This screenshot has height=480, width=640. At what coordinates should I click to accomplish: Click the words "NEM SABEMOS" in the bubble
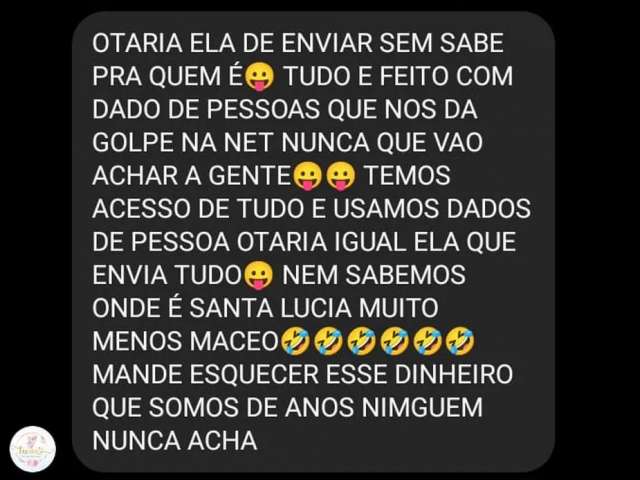click(x=374, y=275)
